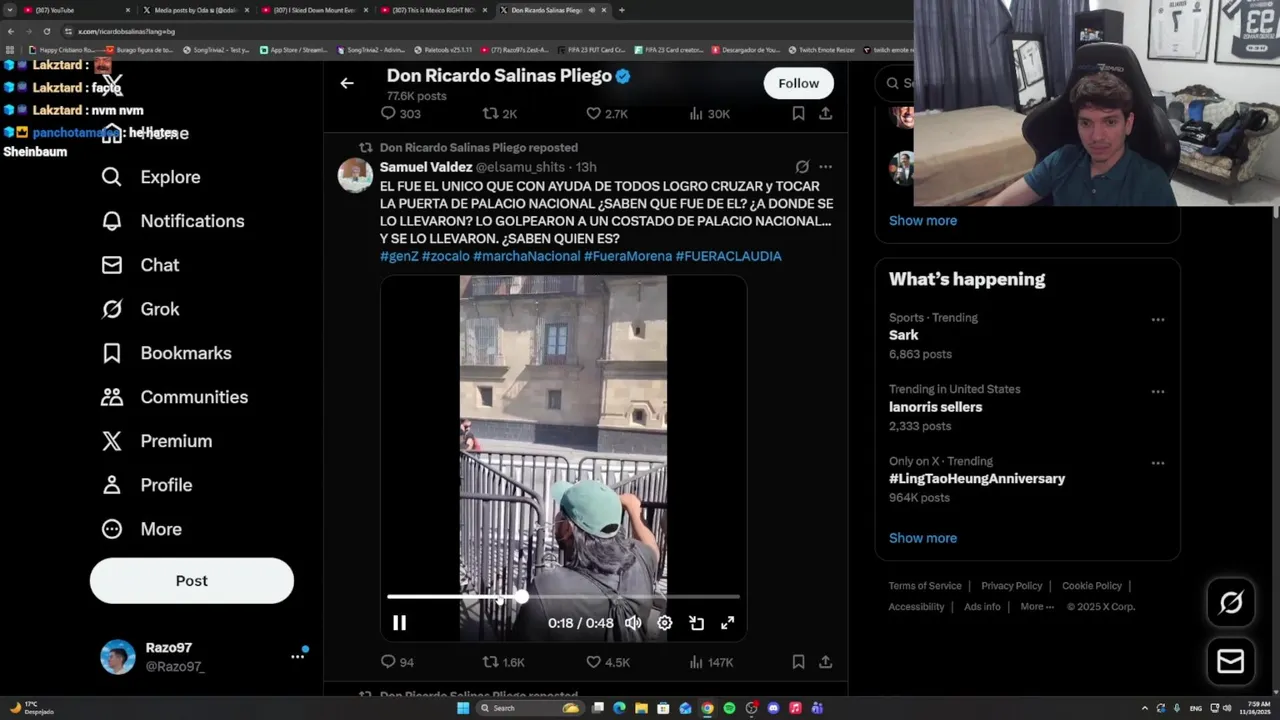Bookmark the Samuel Valdez post
The width and height of the screenshot is (1280, 720).
(x=798, y=662)
